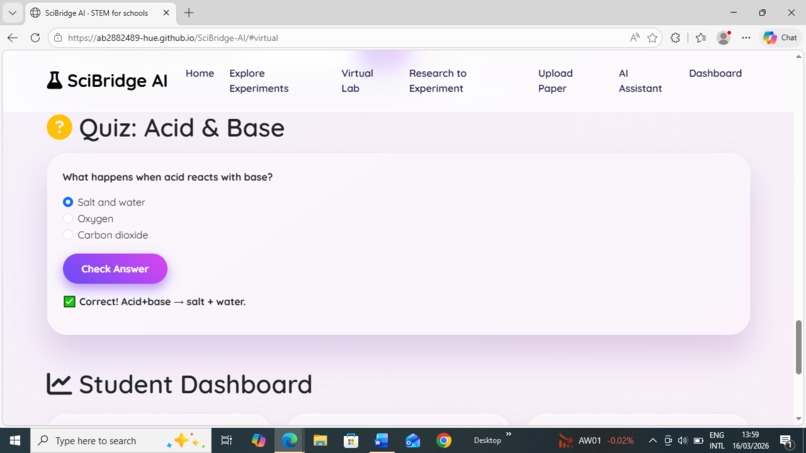The height and width of the screenshot is (453, 806).
Task: Click the Student Dashboard chart icon
Action: 59,384
